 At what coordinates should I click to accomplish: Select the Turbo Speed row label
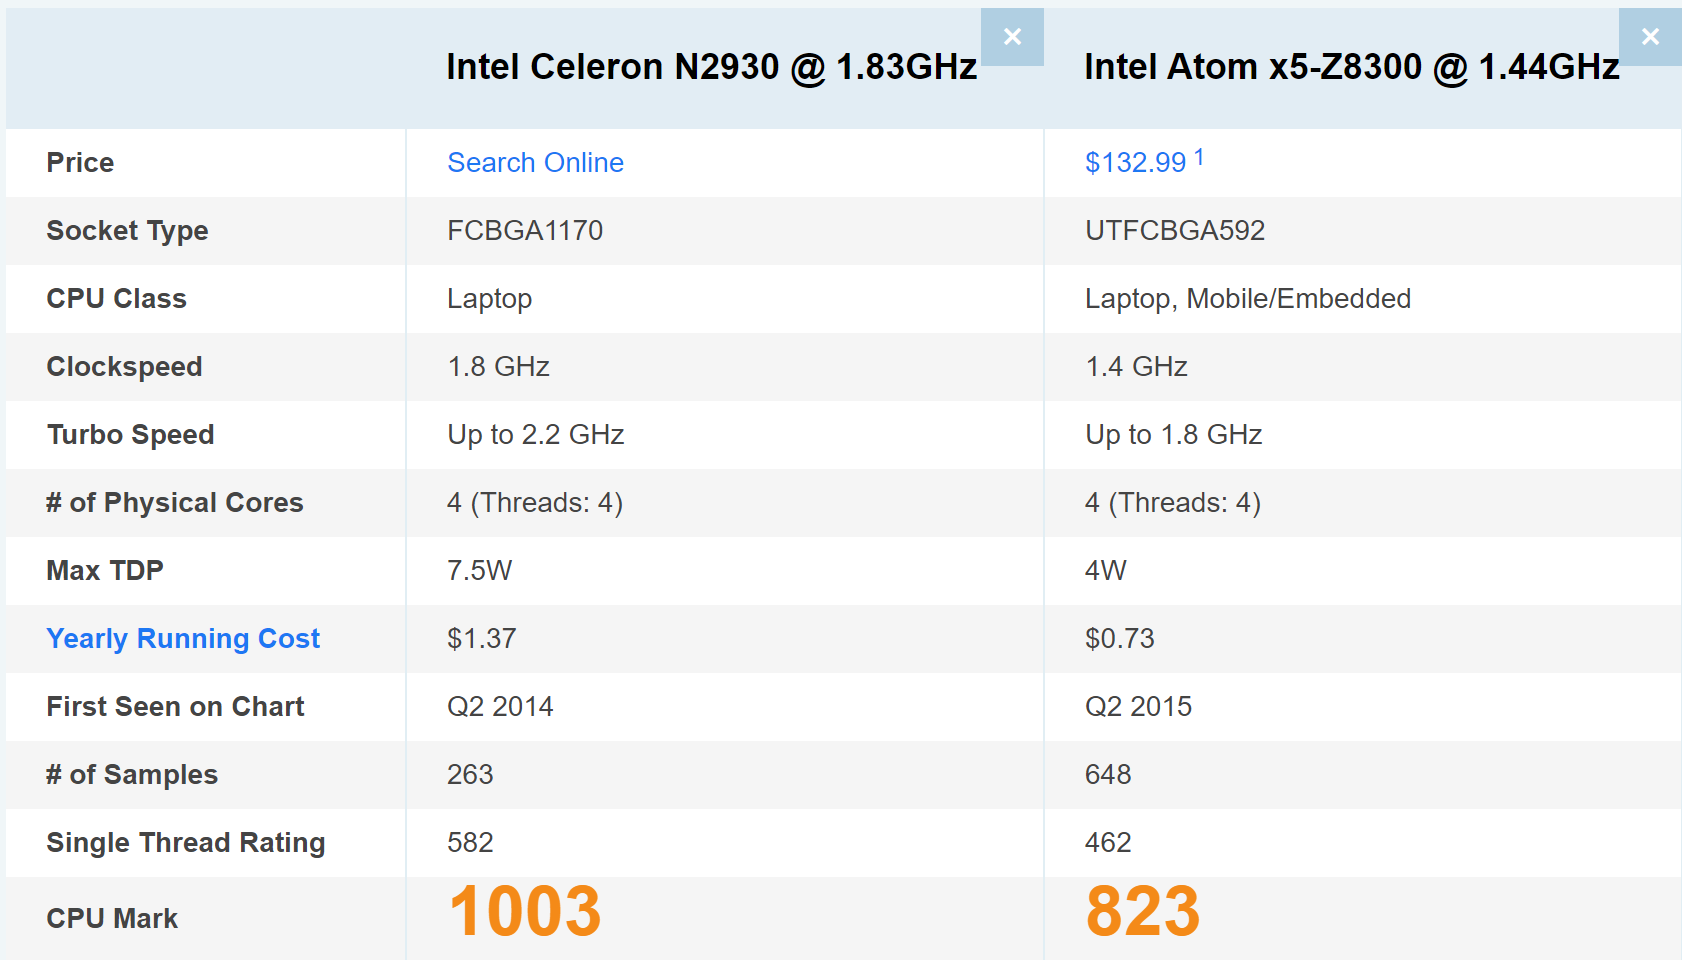point(130,434)
